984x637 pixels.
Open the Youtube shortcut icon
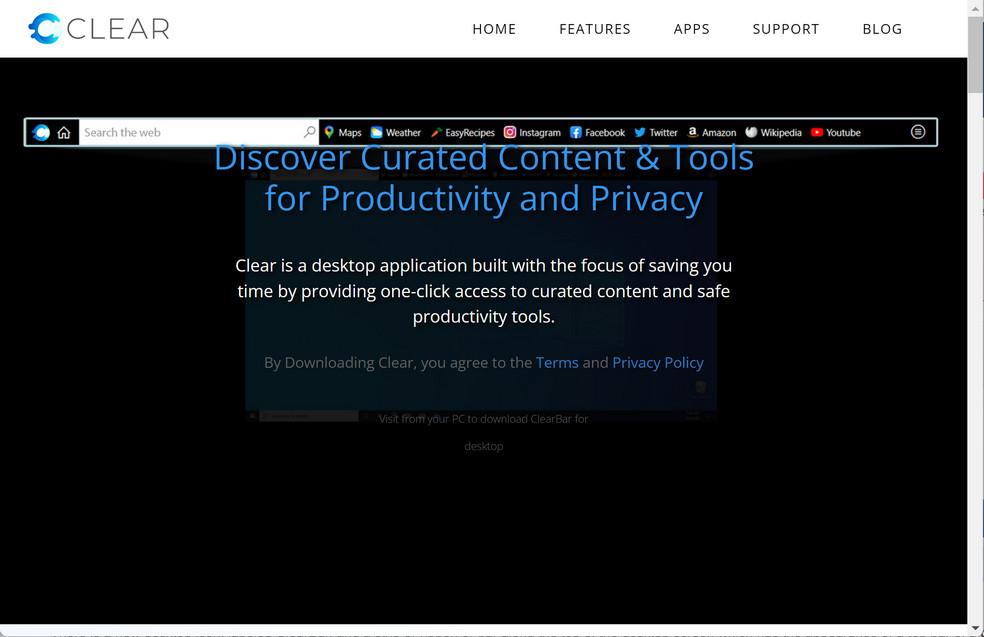point(816,132)
